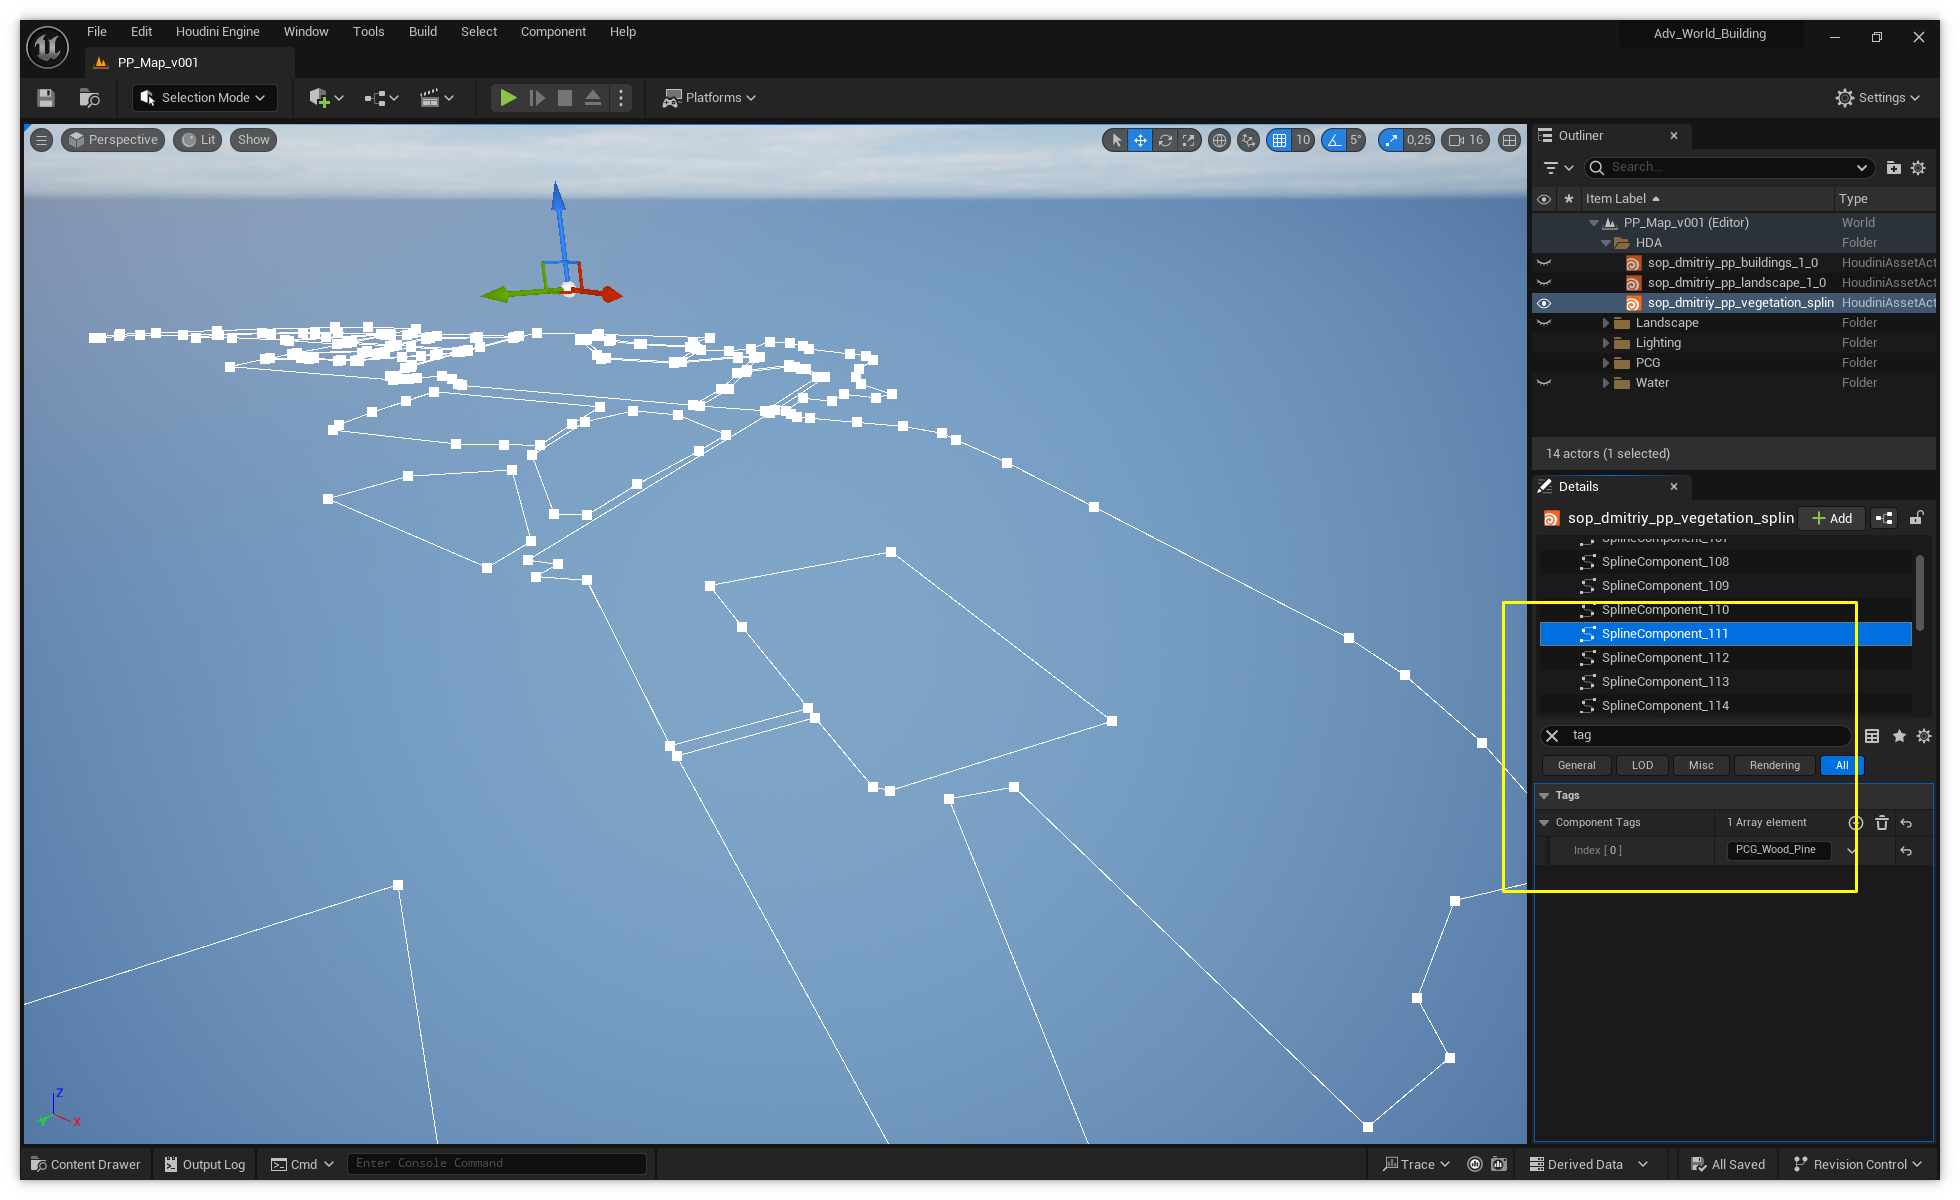Toggle visibility eye for sop_dmitriy_pp_vegetation_splin actor
Viewport: 1960px width, 1200px height.
pos(1544,303)
